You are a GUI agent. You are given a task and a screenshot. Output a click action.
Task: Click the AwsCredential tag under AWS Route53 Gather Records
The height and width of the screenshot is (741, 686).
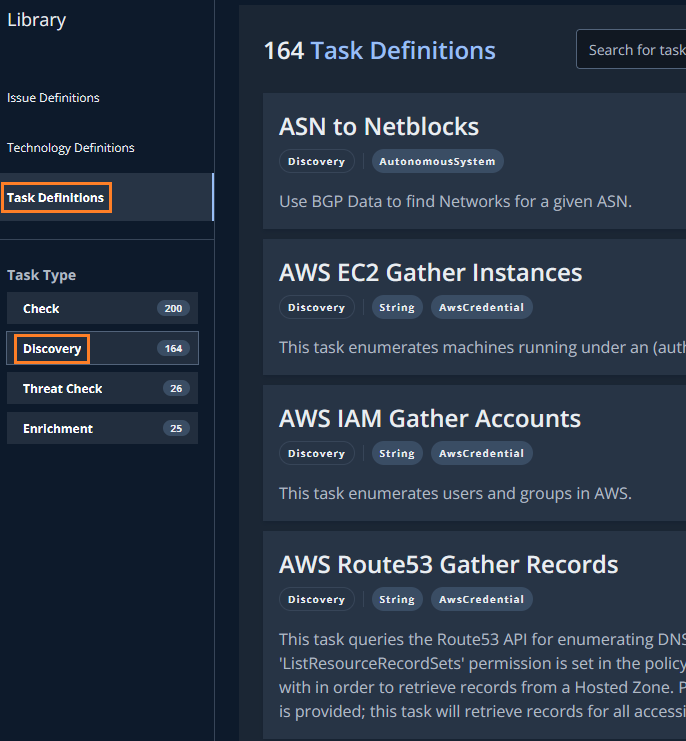pyautogui.click(x=482, y=599)
